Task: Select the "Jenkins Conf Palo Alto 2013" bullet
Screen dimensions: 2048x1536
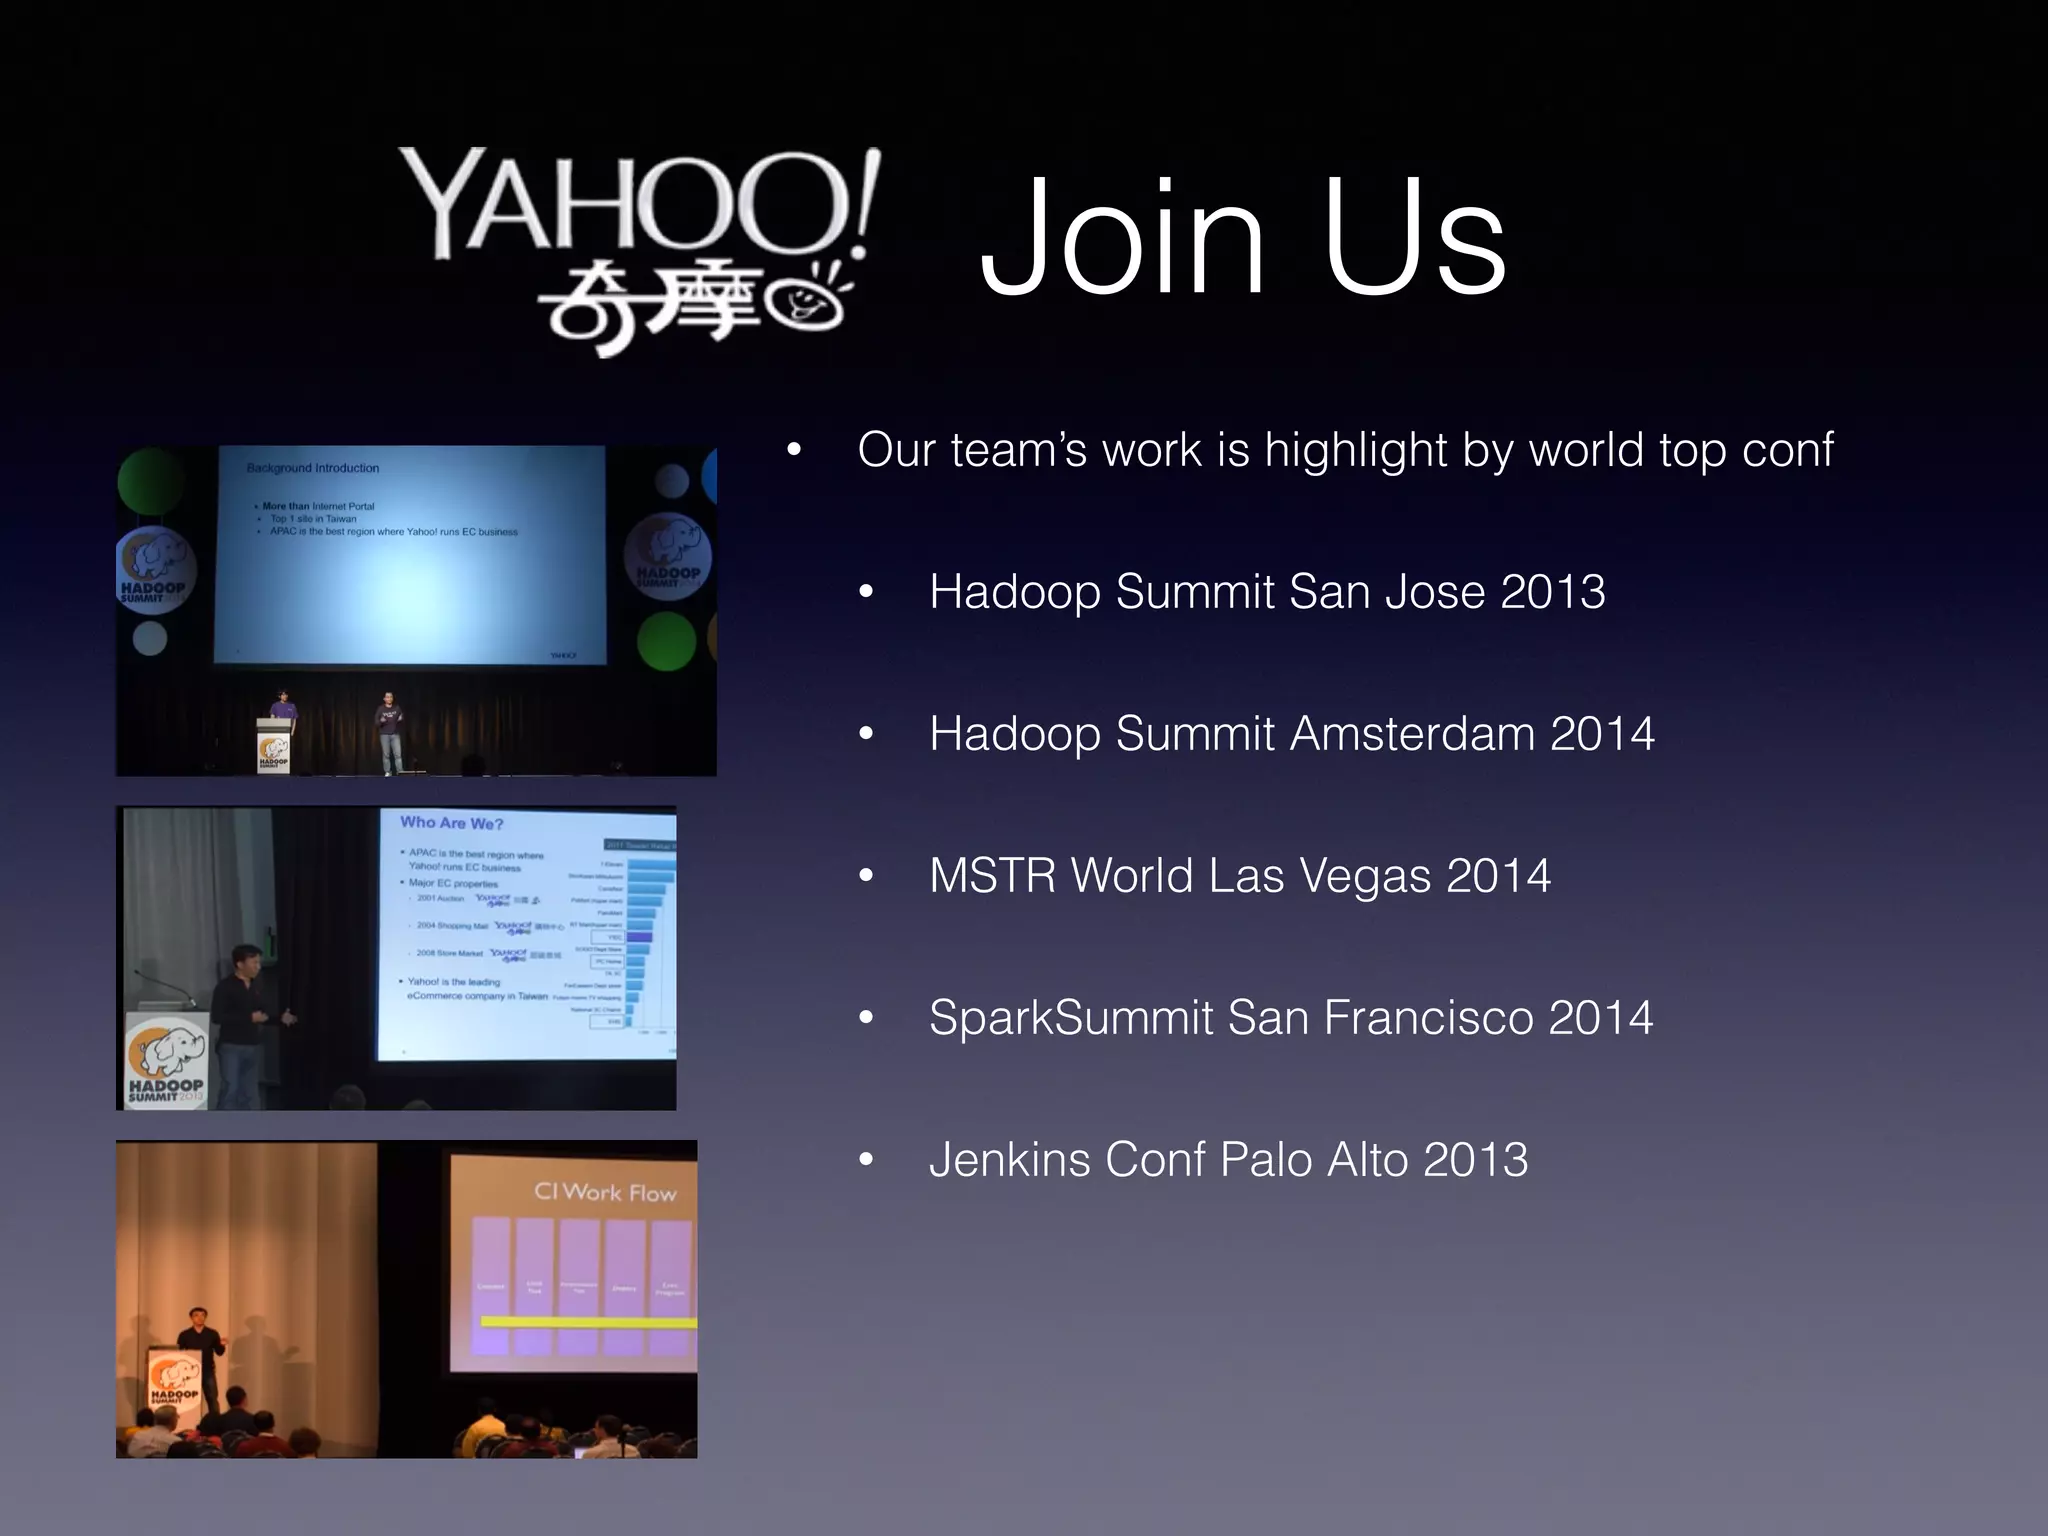Action: tap(1228, 1160)
